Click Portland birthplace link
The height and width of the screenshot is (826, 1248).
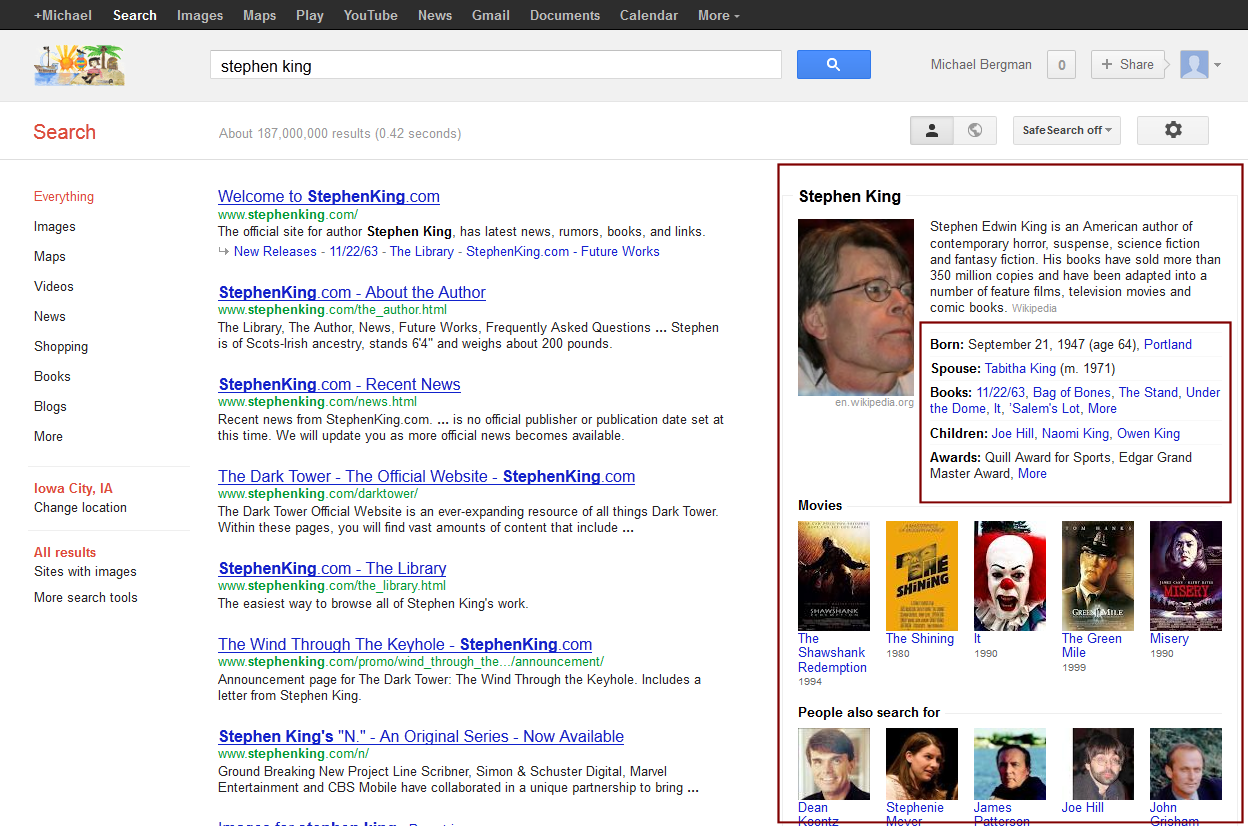(1168, 345)
